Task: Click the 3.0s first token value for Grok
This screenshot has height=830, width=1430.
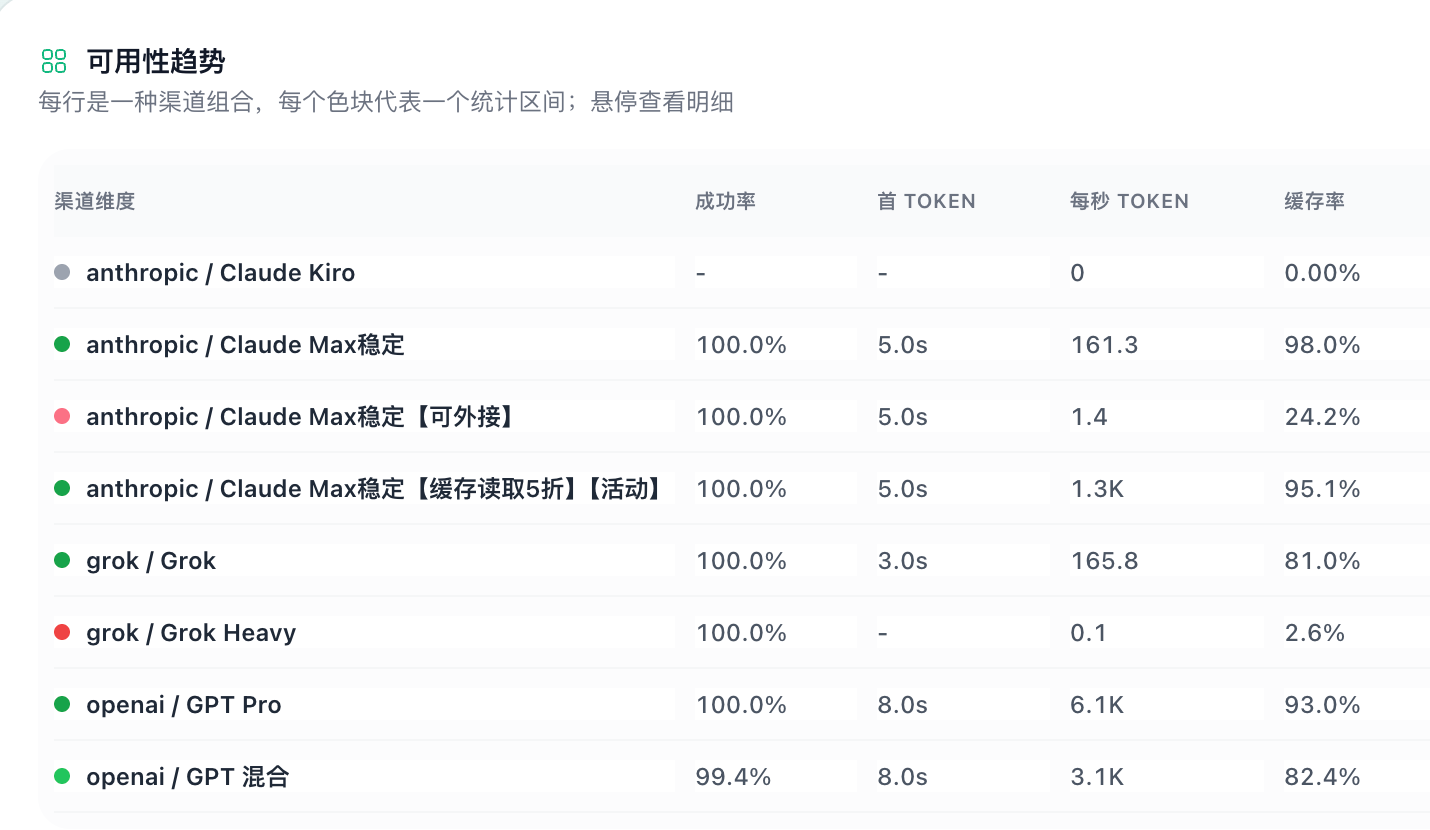Action: coord(903,561)
